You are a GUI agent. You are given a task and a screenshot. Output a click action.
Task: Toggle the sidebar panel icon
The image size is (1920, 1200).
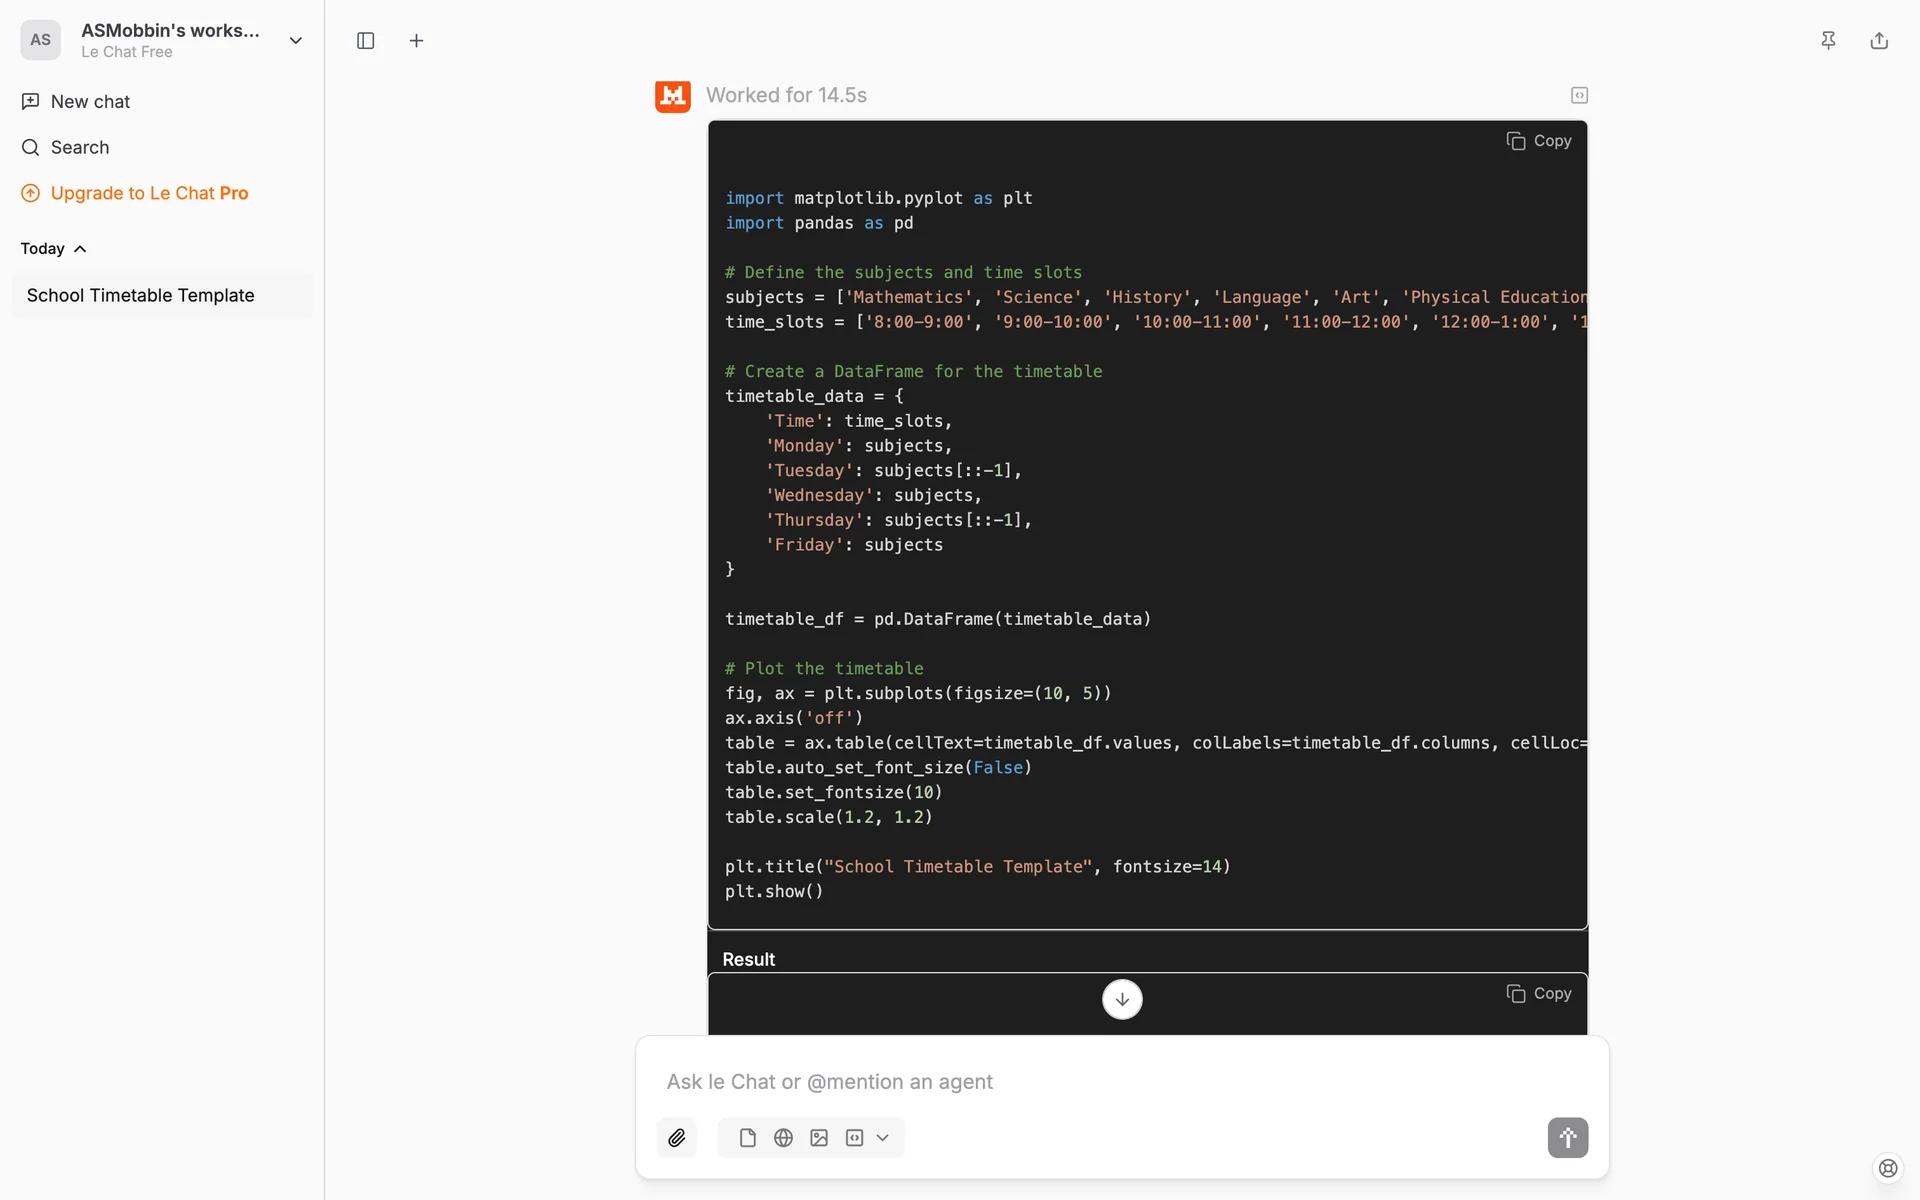366,41
